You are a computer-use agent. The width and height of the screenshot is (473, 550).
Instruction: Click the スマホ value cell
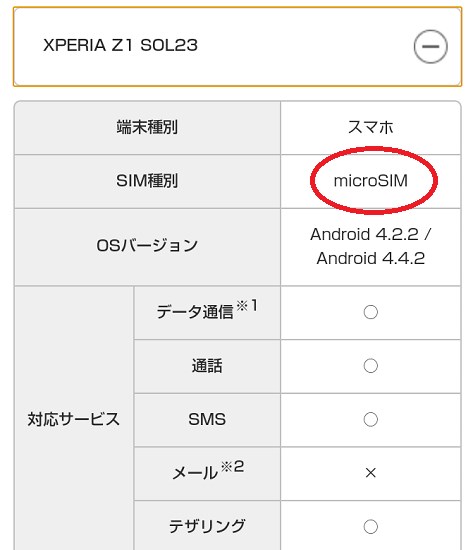coord(371,128)
